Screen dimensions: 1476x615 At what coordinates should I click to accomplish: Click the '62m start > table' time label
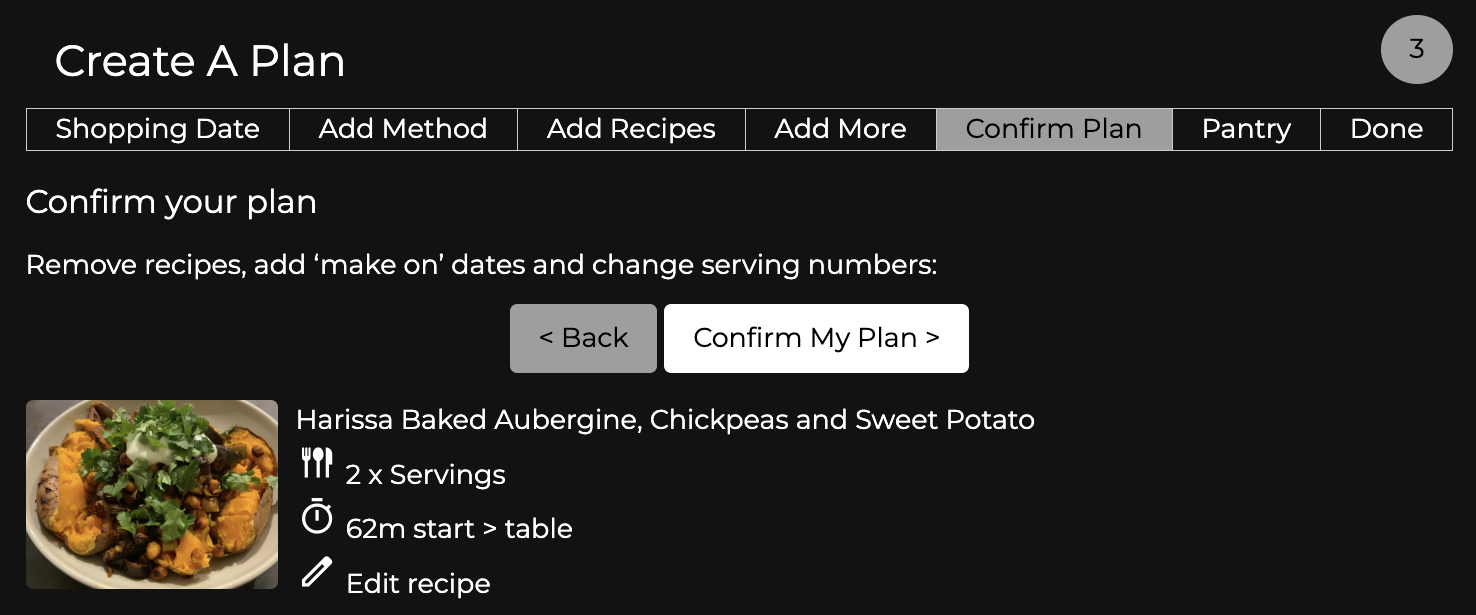pos(459,529)
